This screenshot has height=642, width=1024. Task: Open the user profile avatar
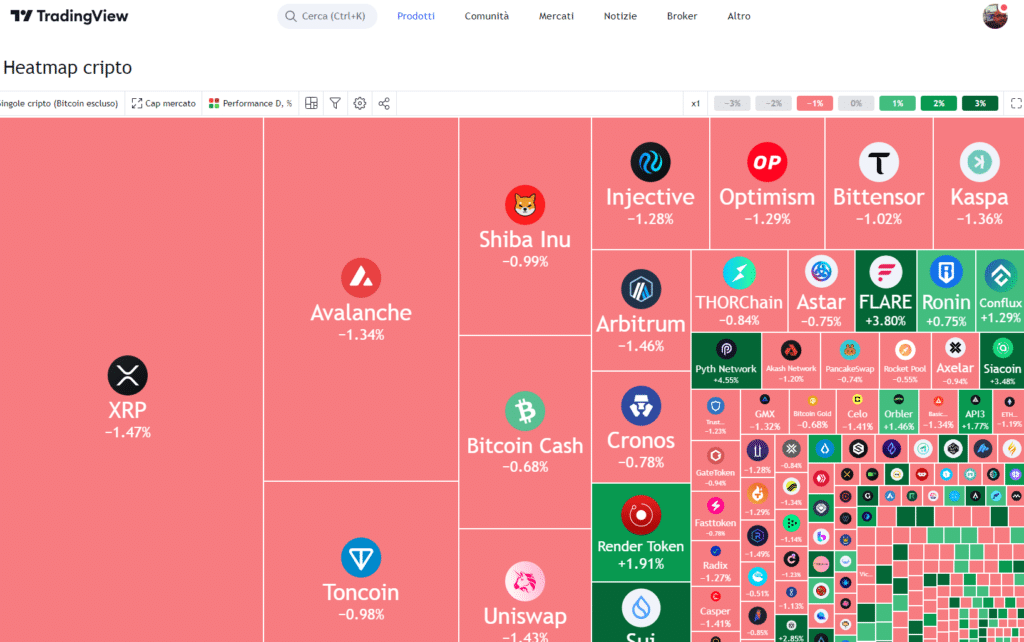(995, 16)
